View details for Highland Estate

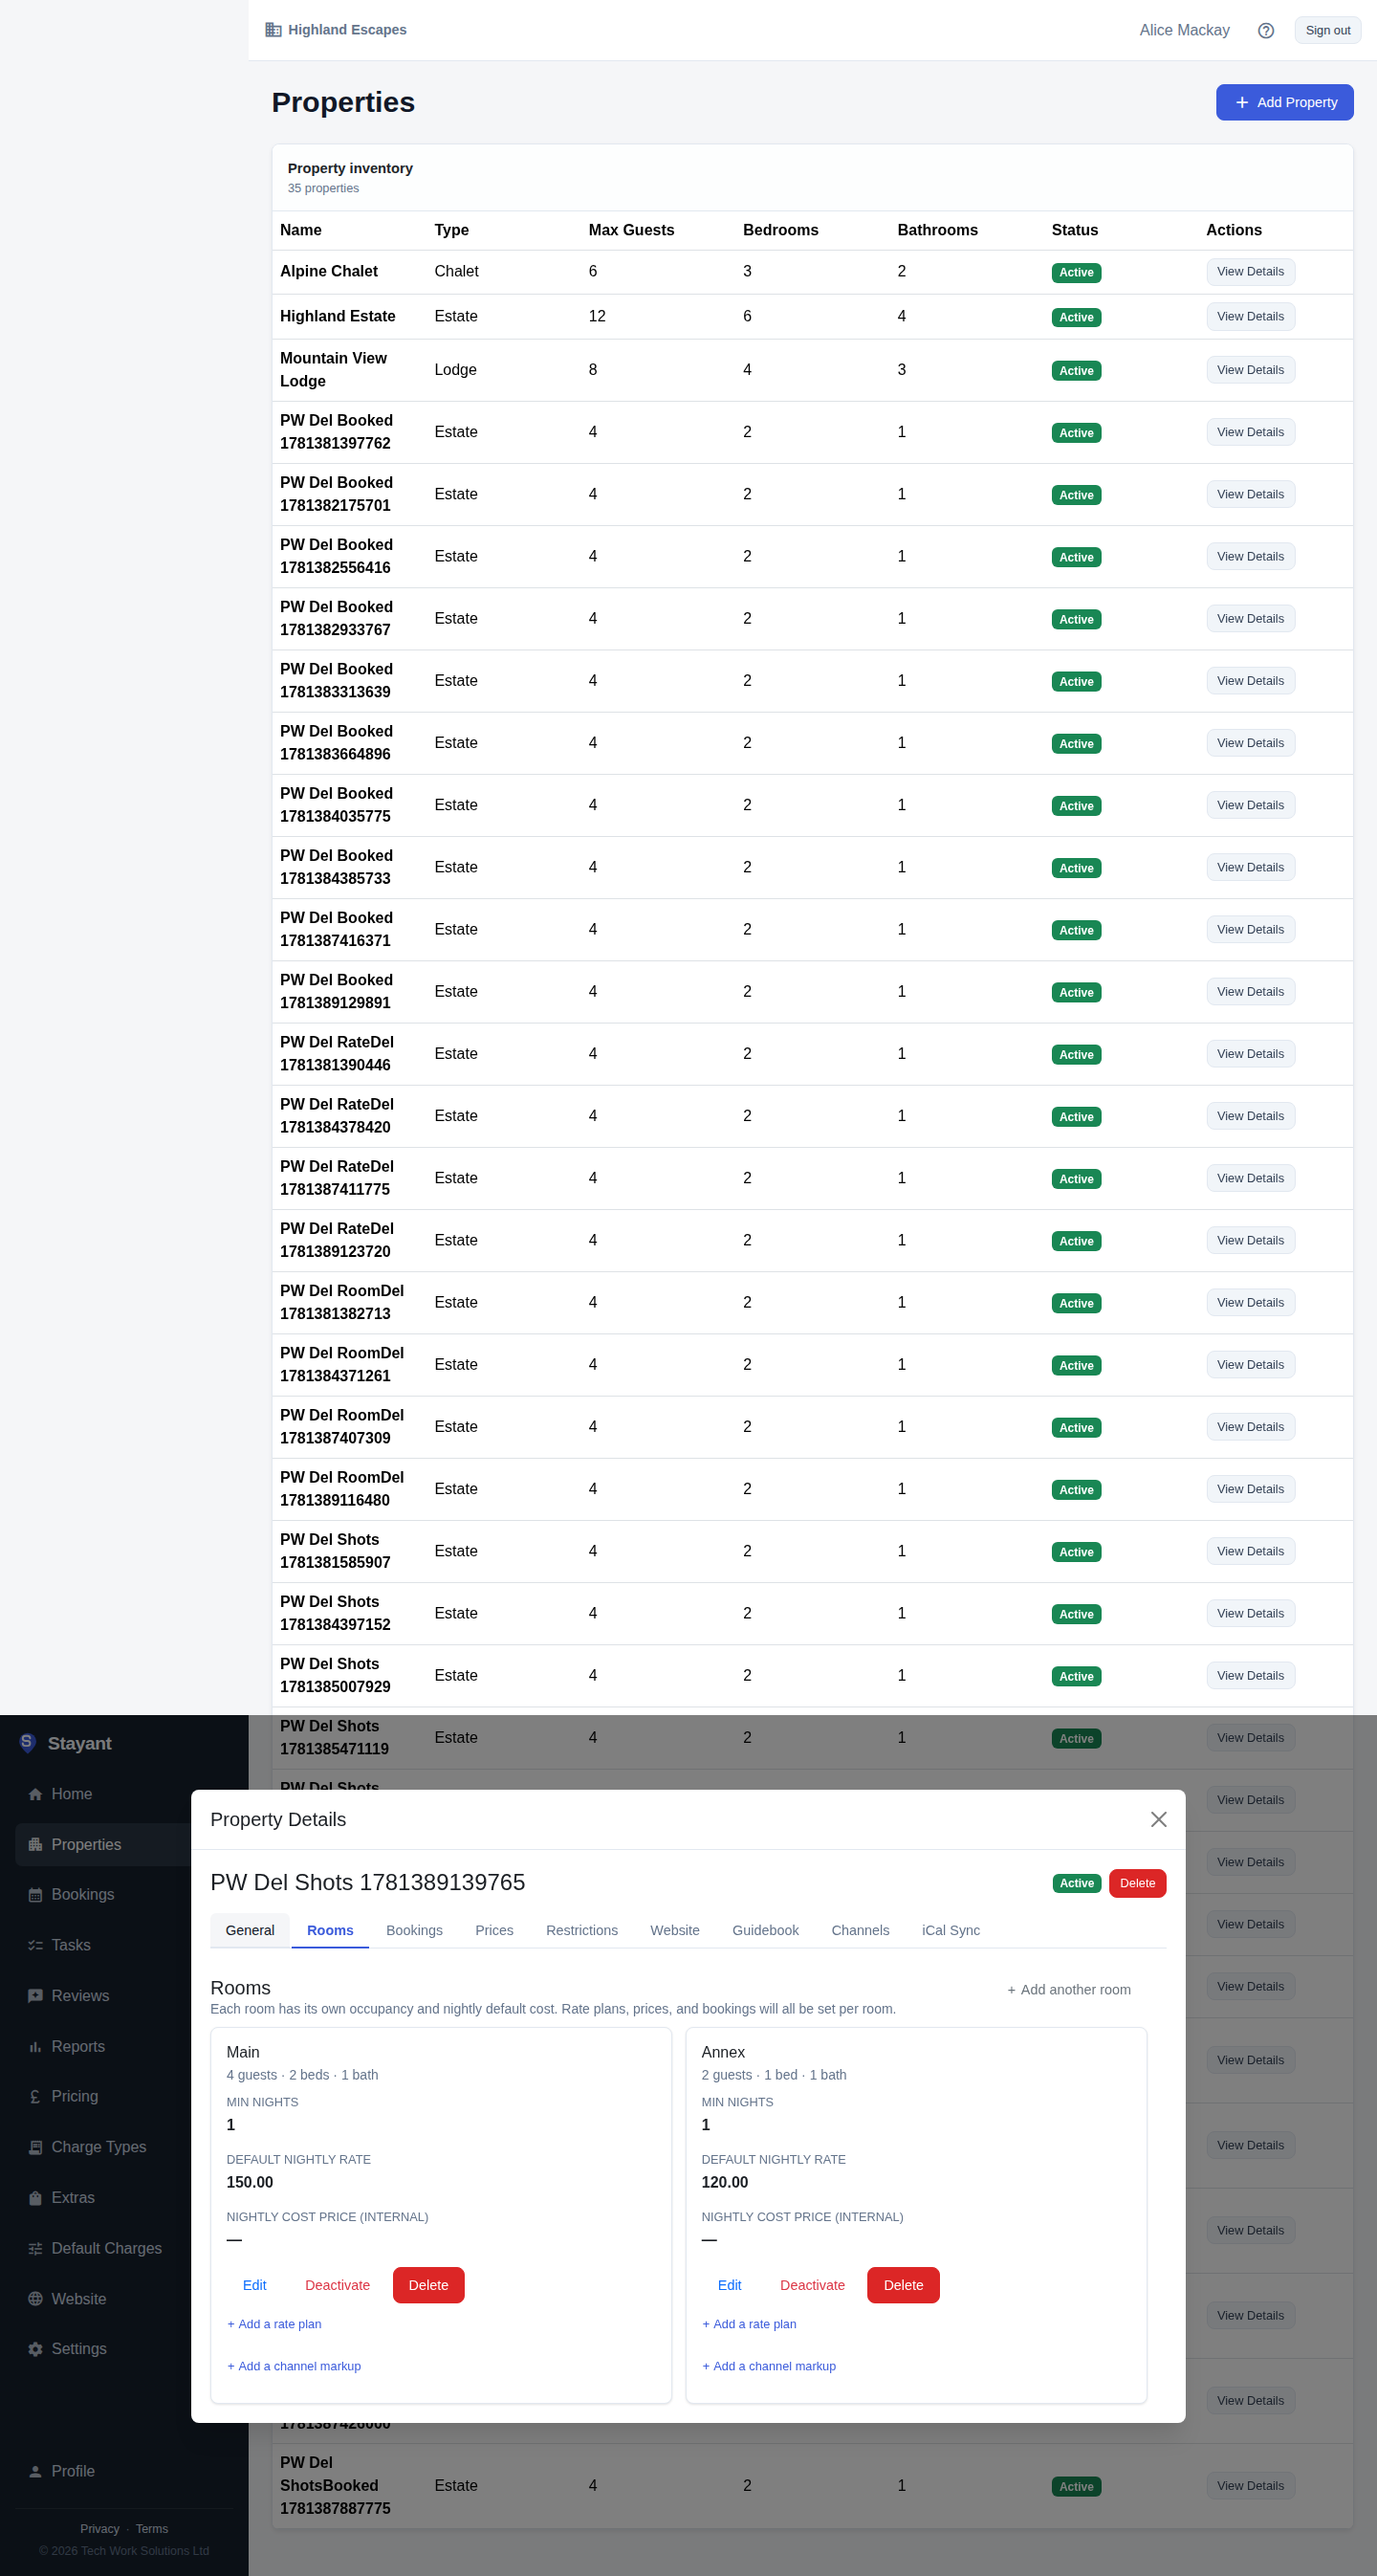pos(1250,316)
